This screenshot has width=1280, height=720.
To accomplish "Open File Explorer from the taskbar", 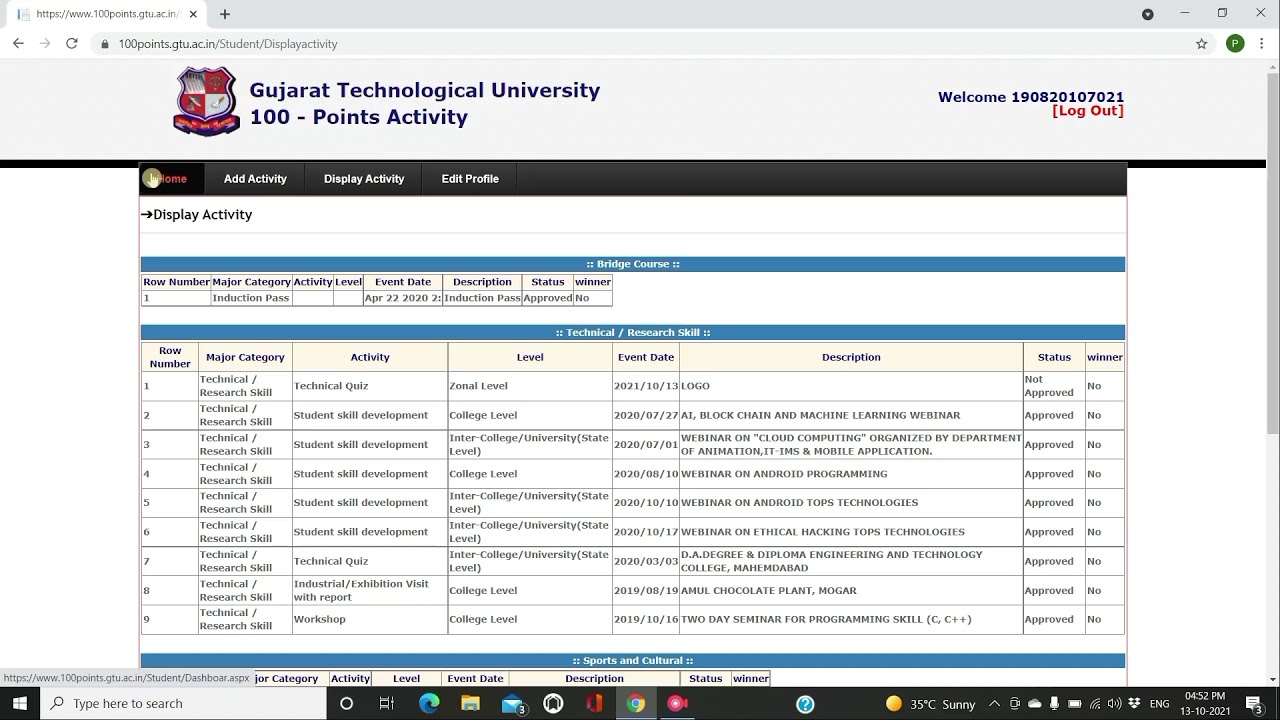I will click(x=470, y=703).
